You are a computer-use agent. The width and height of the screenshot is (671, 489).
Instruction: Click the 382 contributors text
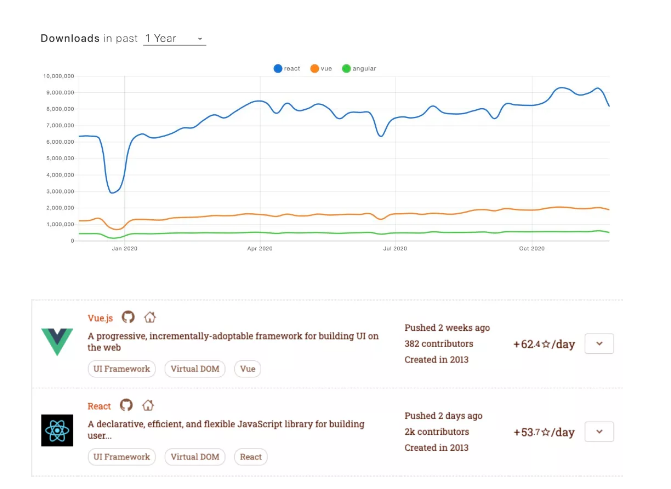(439, 344)
